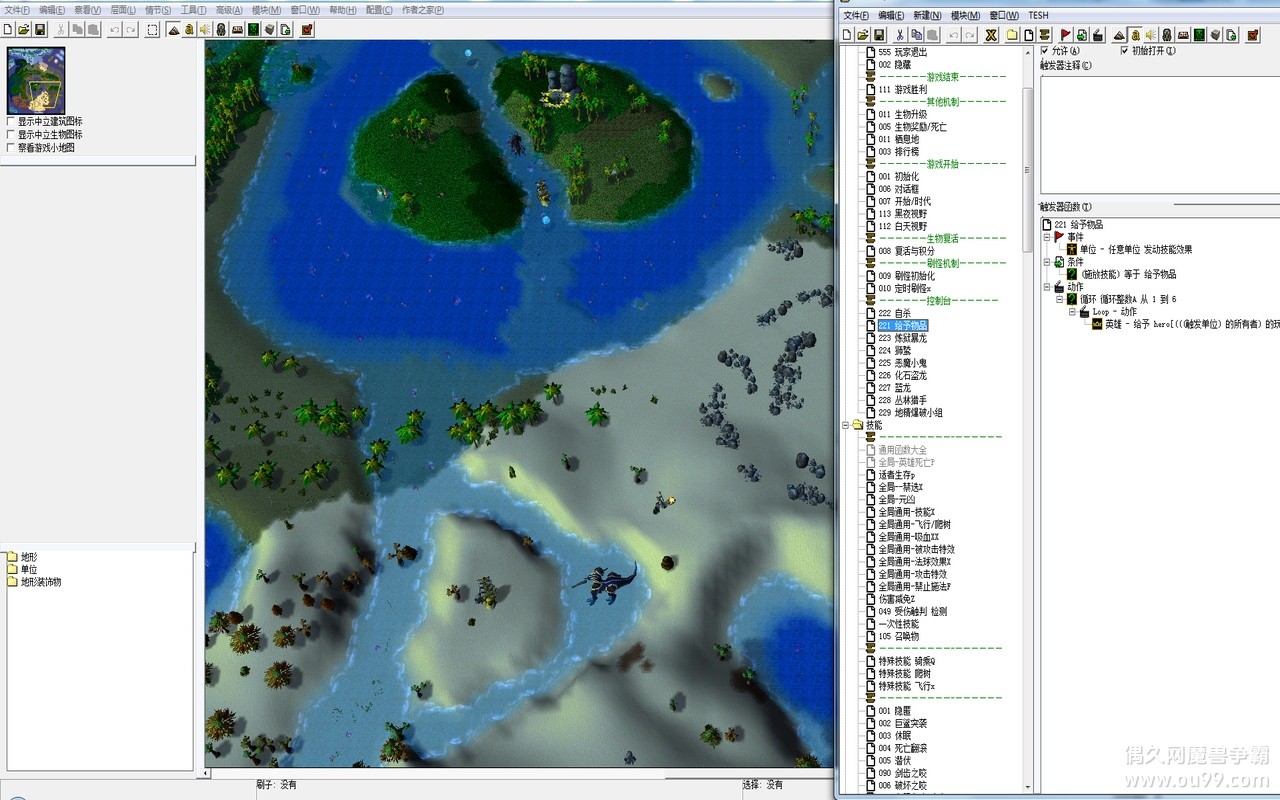The width and height of the screenshot is (1280, 800).
Task: Open Sound Editor speaker icon in main toolbar
Action: (205, 30)
